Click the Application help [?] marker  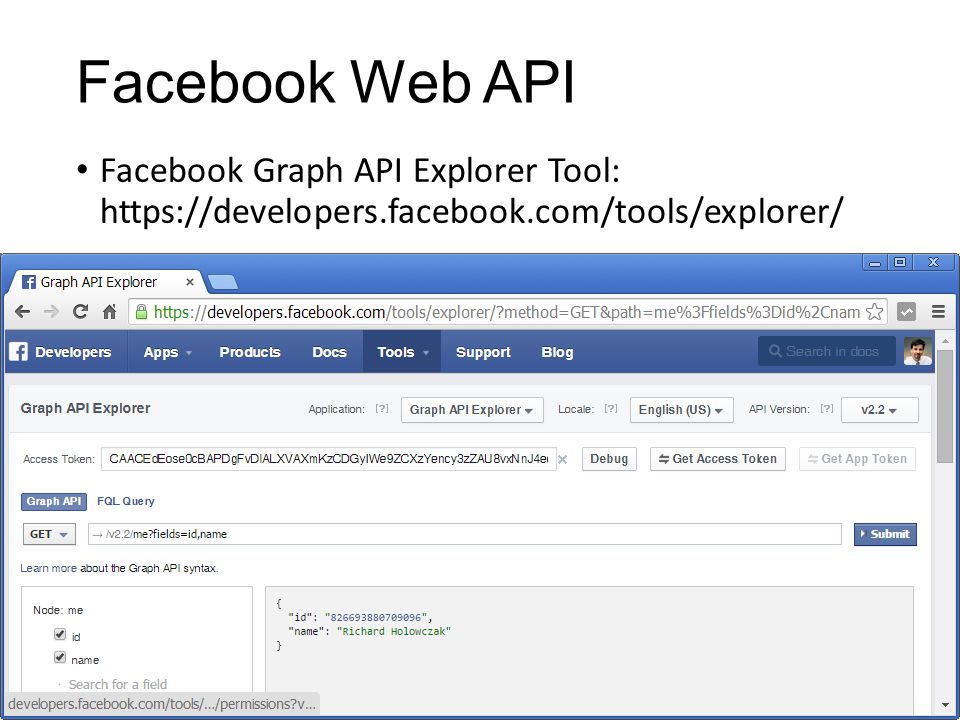click(x=381, y=408)
